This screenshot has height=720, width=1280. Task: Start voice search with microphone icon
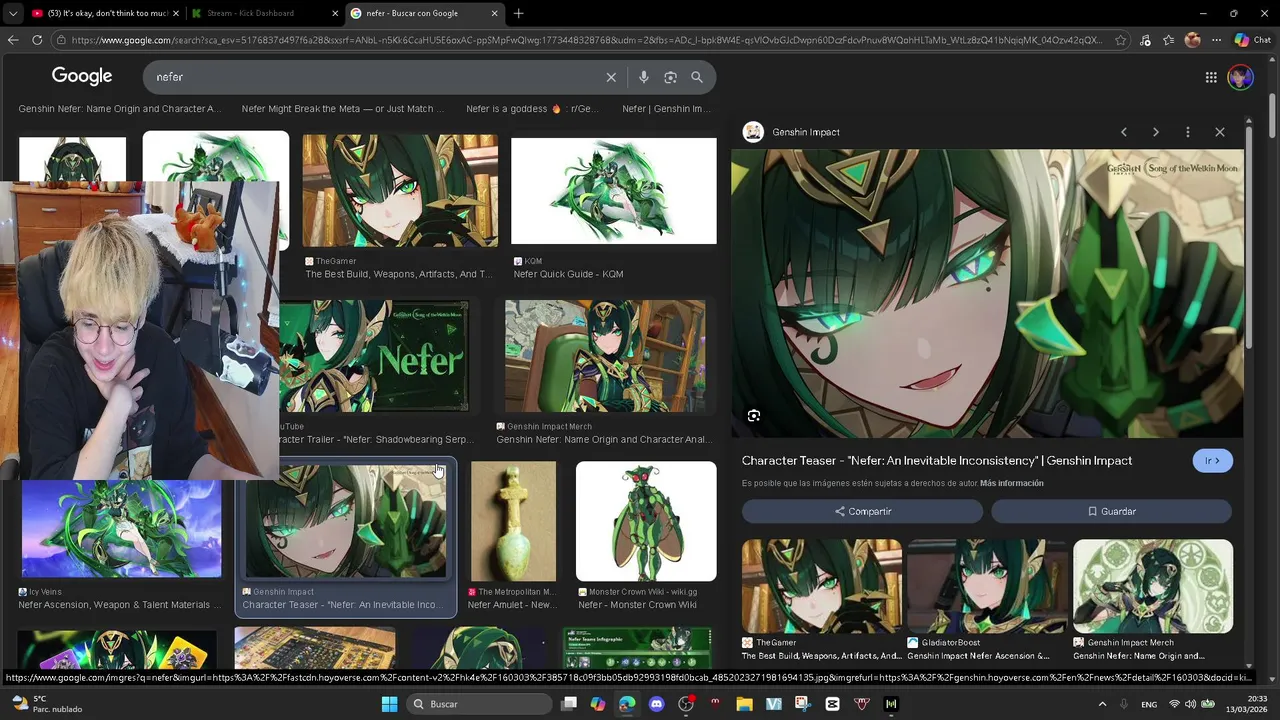(x=644, y=77)
